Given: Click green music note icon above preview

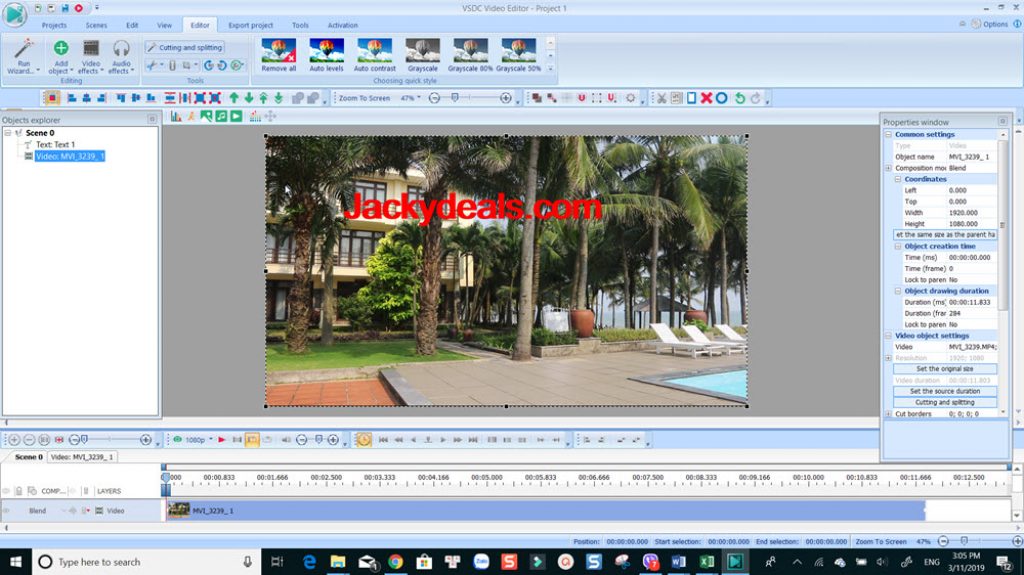Looking at the screenshot, I should tap(221, 116).
